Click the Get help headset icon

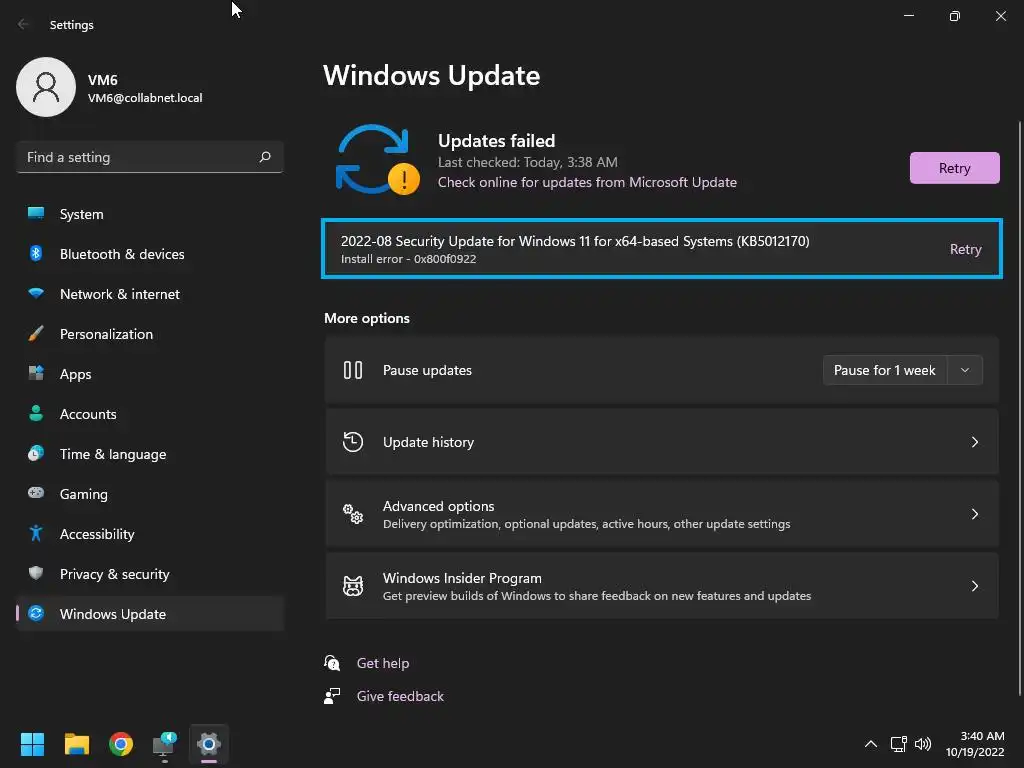(332, 663)
